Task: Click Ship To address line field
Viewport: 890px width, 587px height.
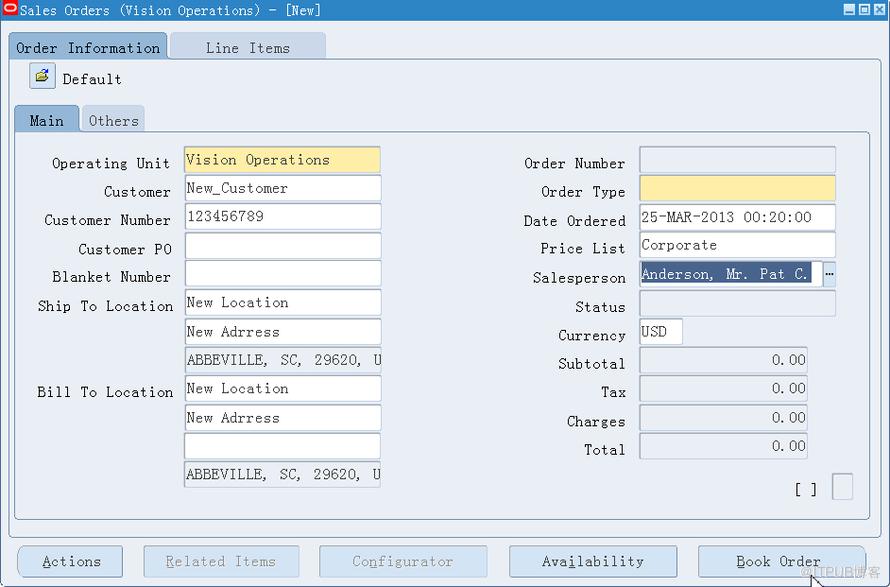Action: [283, 332]
